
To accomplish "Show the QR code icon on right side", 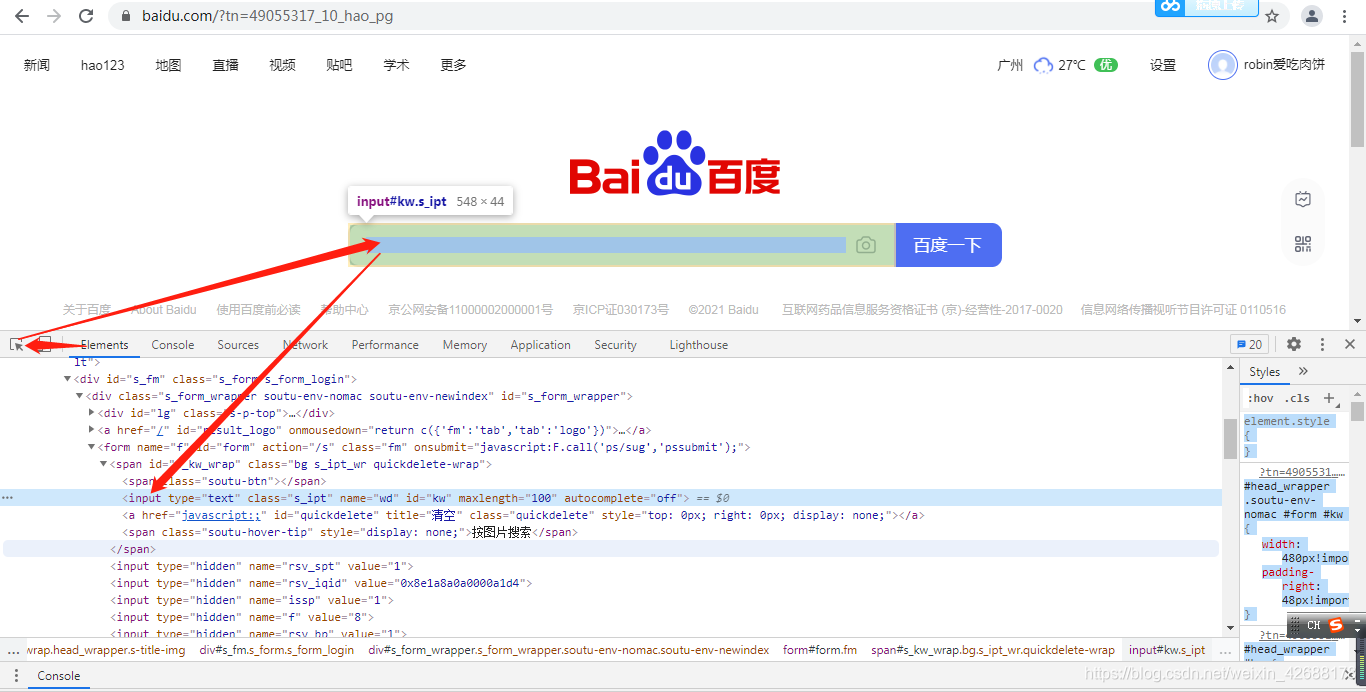I will coord(1303,244).
